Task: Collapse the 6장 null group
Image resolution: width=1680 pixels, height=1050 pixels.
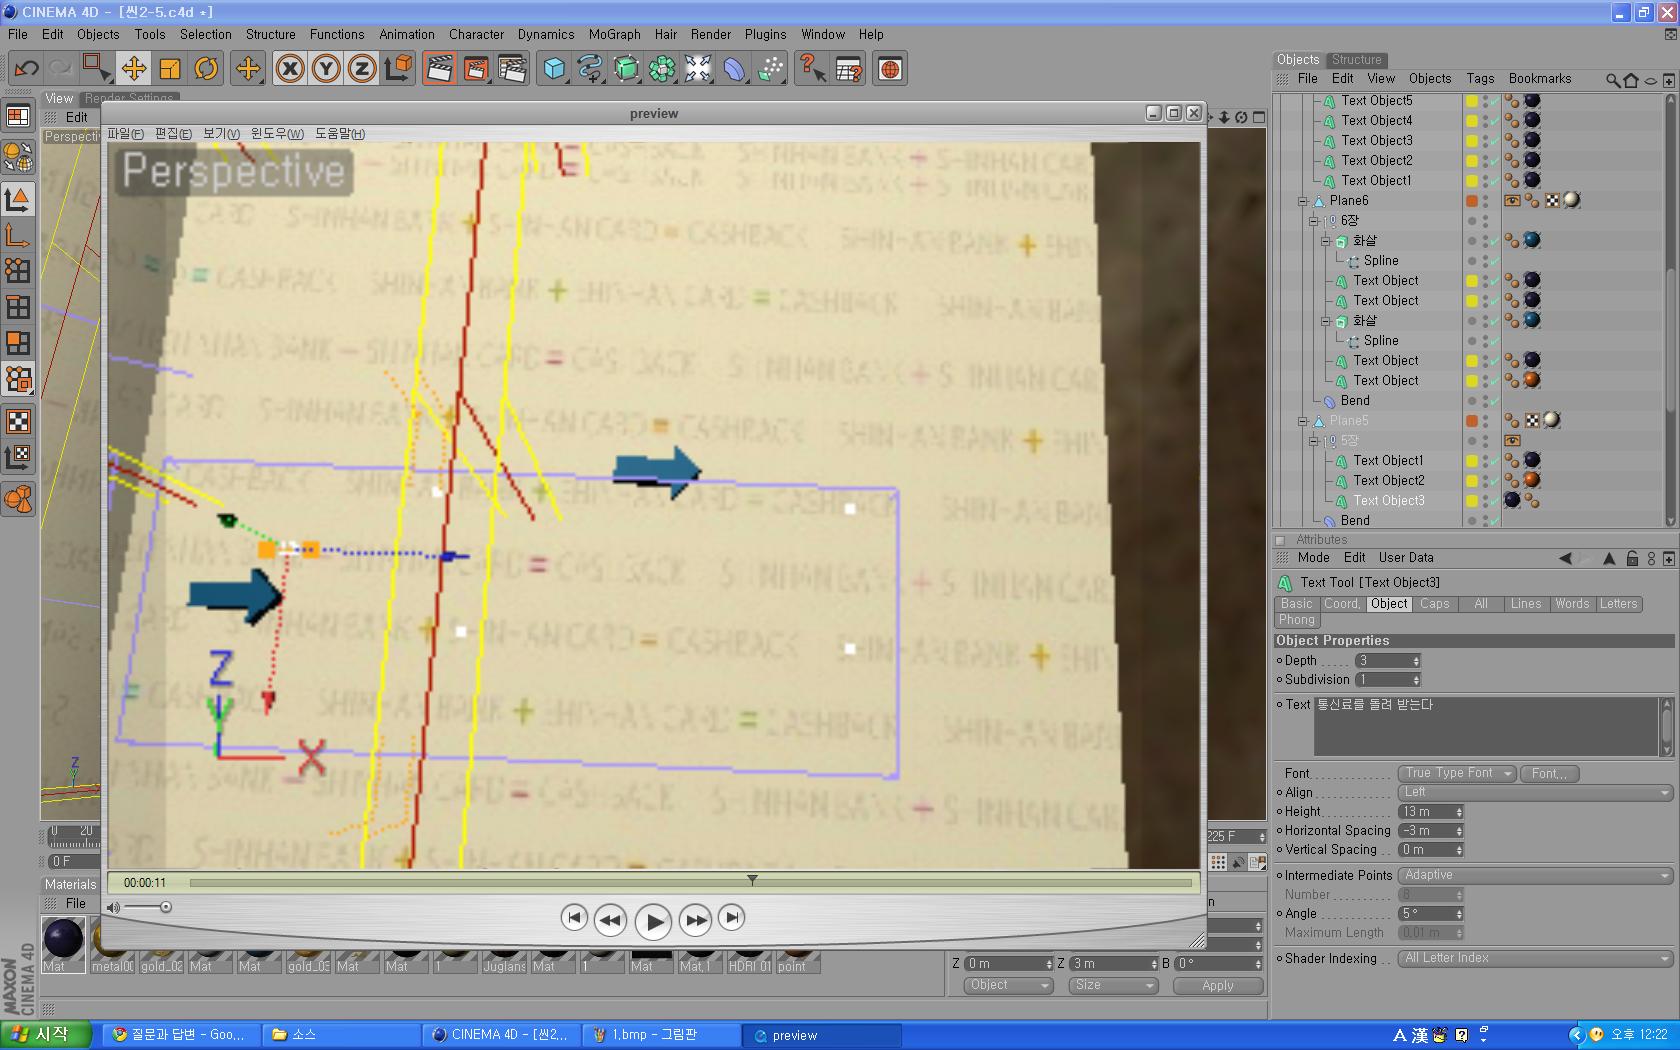Action: 1314,221
